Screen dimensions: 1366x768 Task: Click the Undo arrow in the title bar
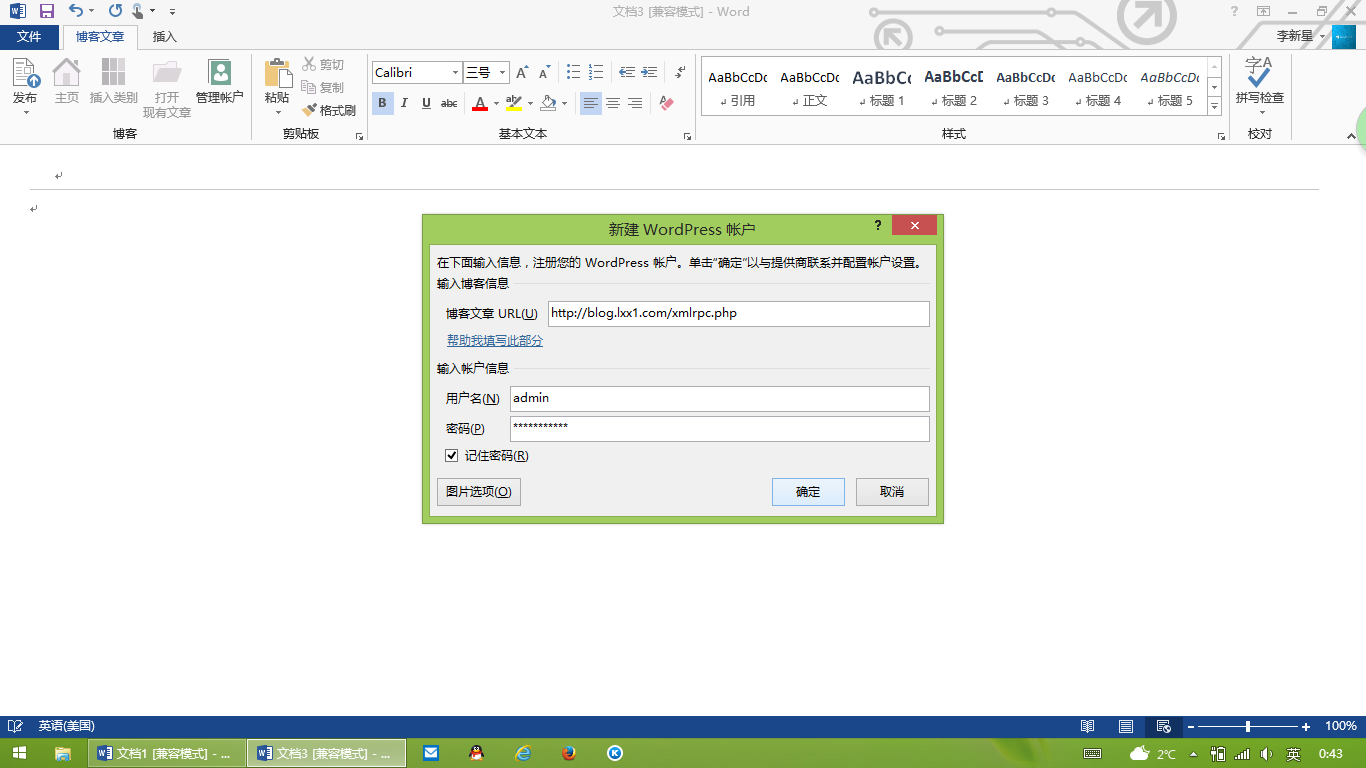76,11
